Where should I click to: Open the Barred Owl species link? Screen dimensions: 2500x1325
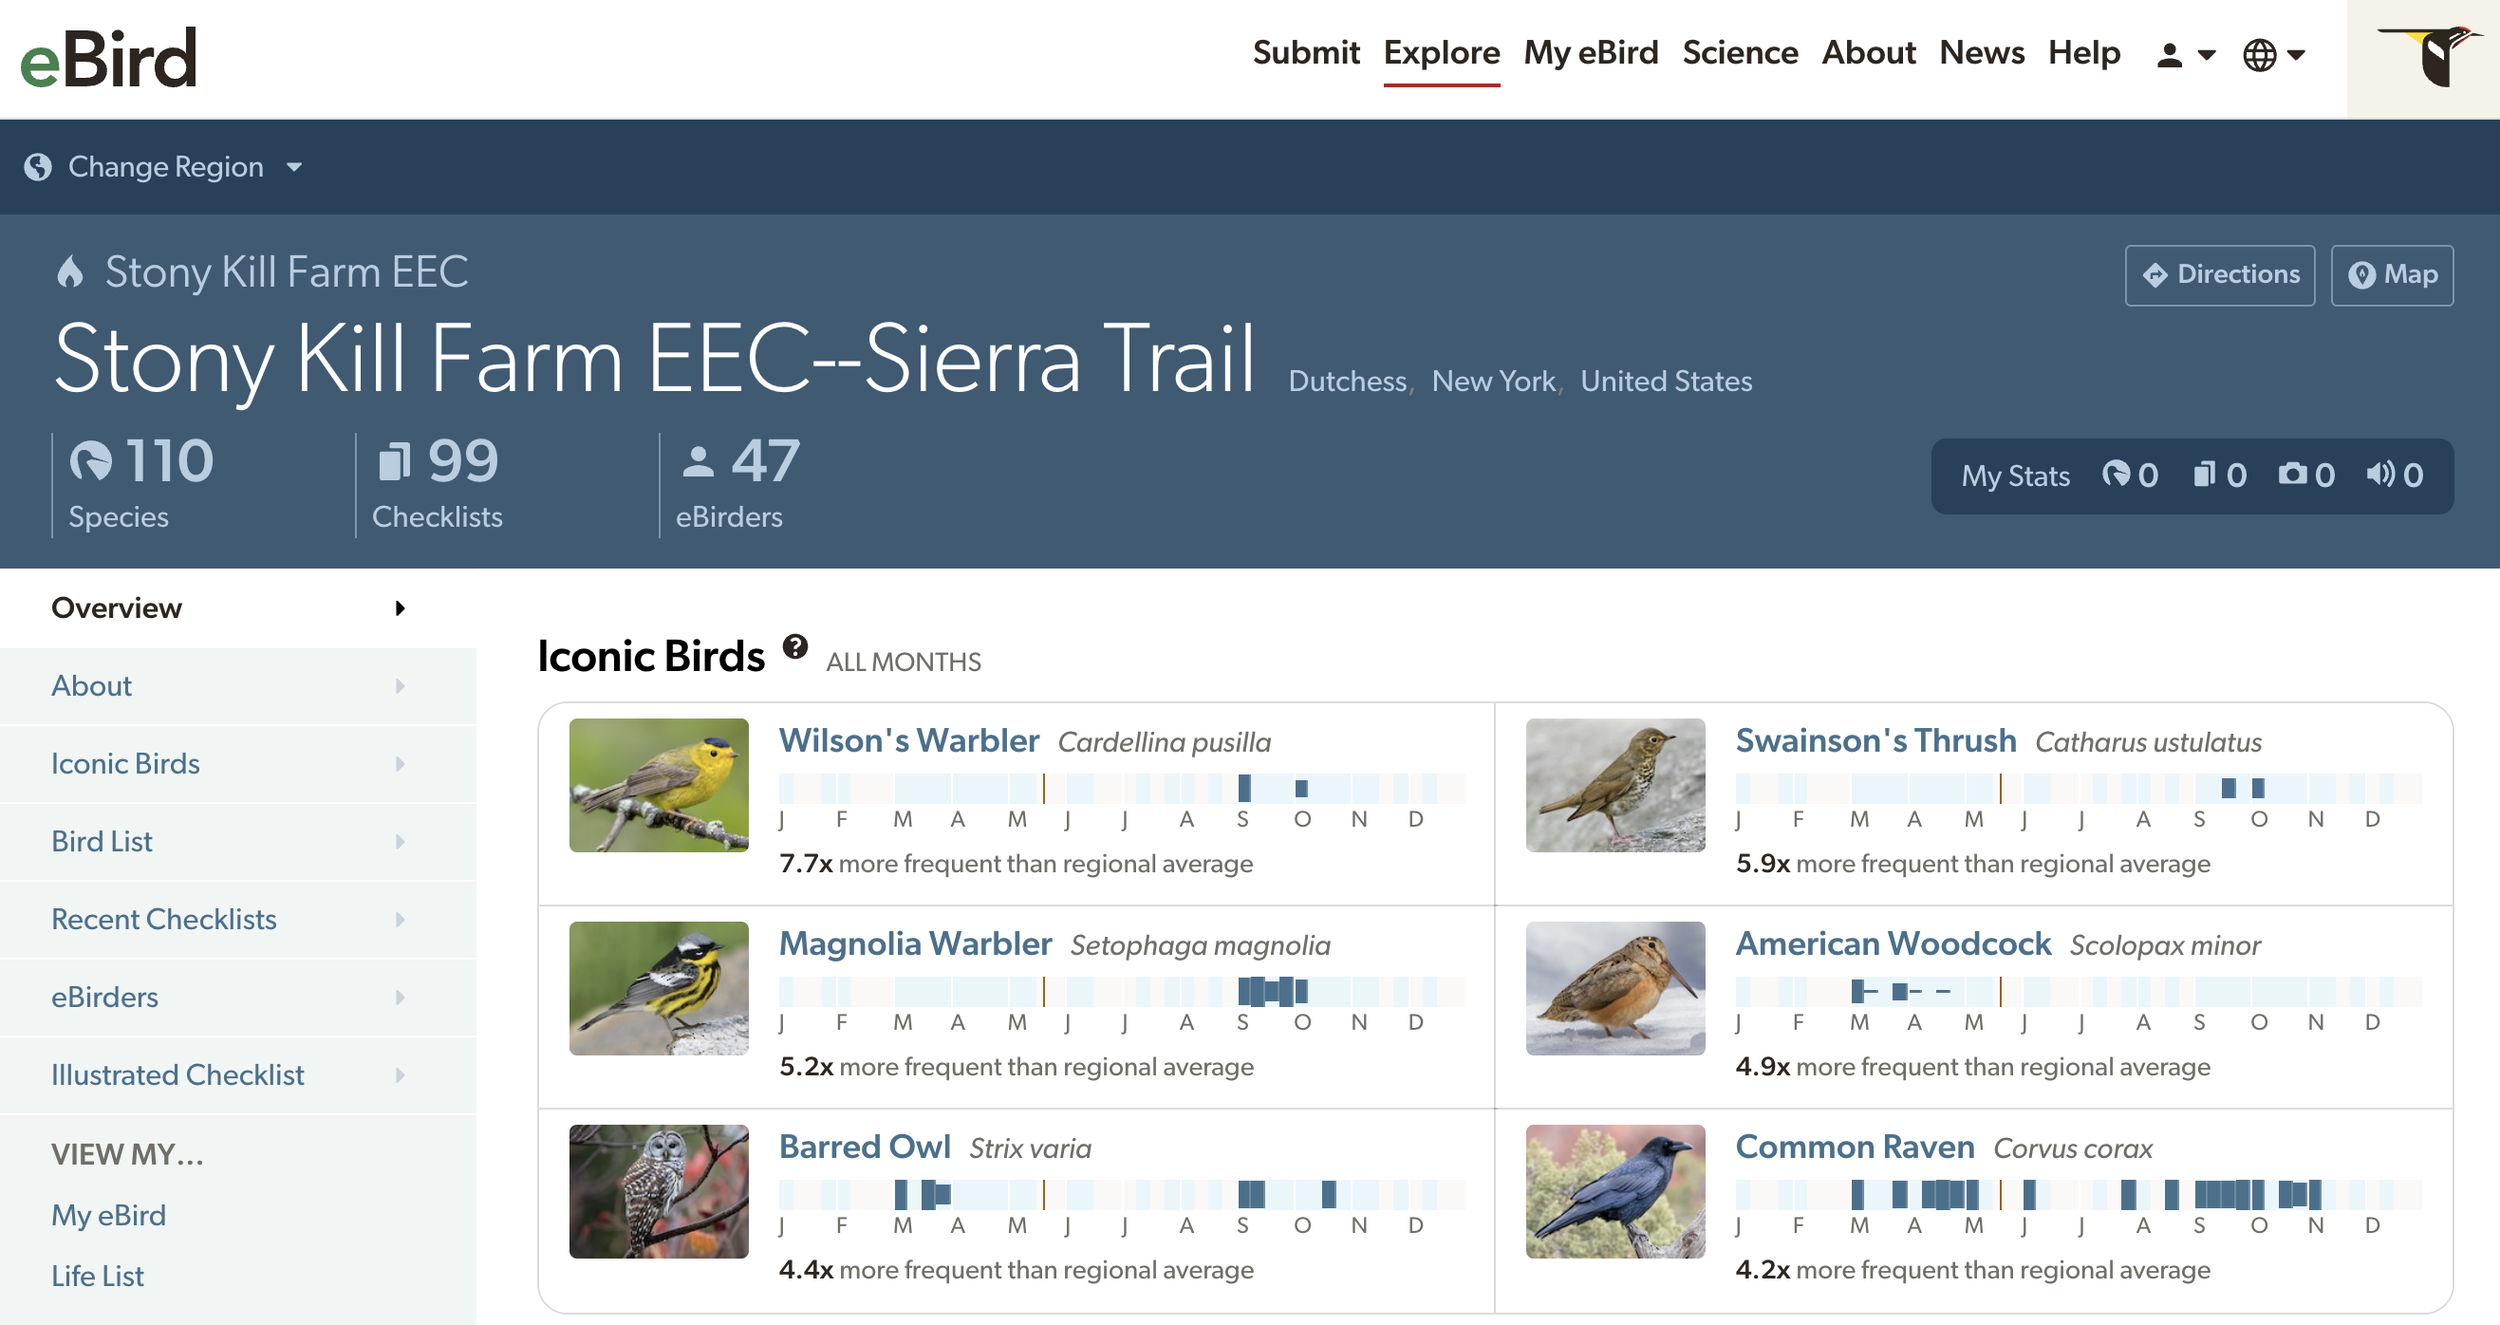click(x=864, y=1147)
